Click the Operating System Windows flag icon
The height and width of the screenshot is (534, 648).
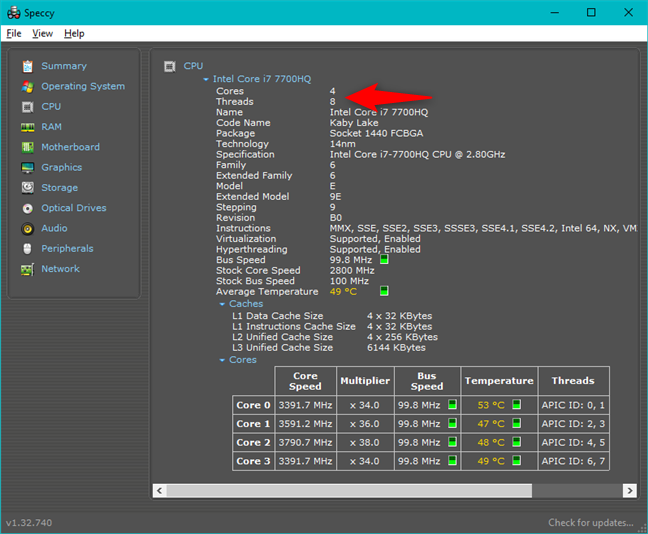(x=28, y=86)
